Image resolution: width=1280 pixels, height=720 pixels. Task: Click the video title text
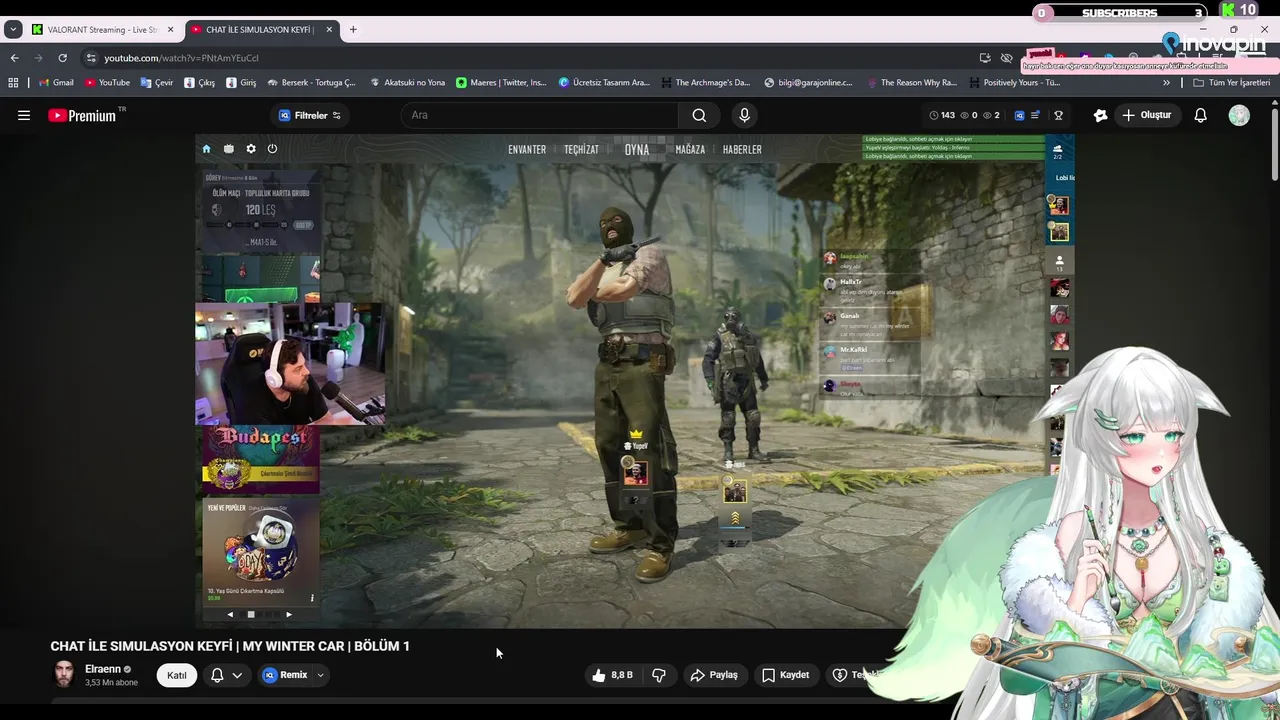click(x=230, y=646)
